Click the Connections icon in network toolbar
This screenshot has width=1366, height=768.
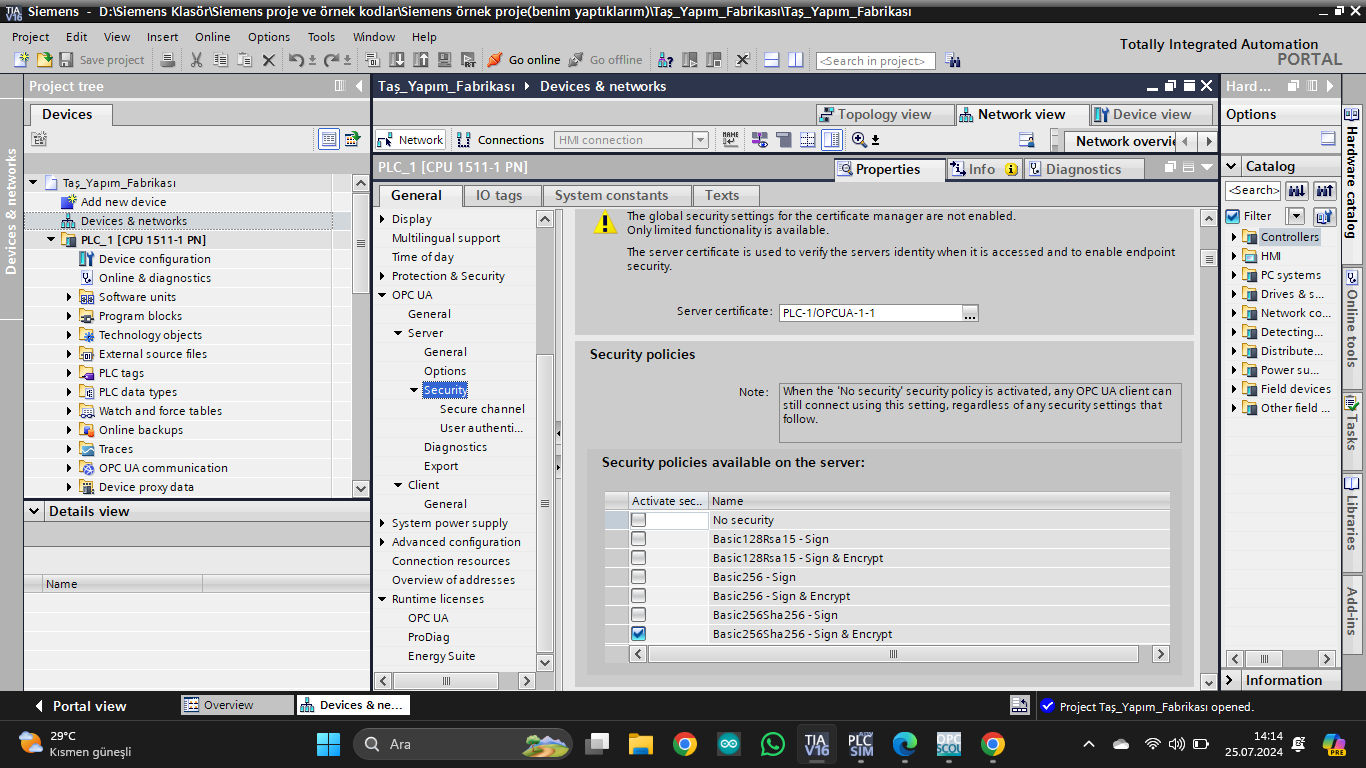tap(464, 140)
